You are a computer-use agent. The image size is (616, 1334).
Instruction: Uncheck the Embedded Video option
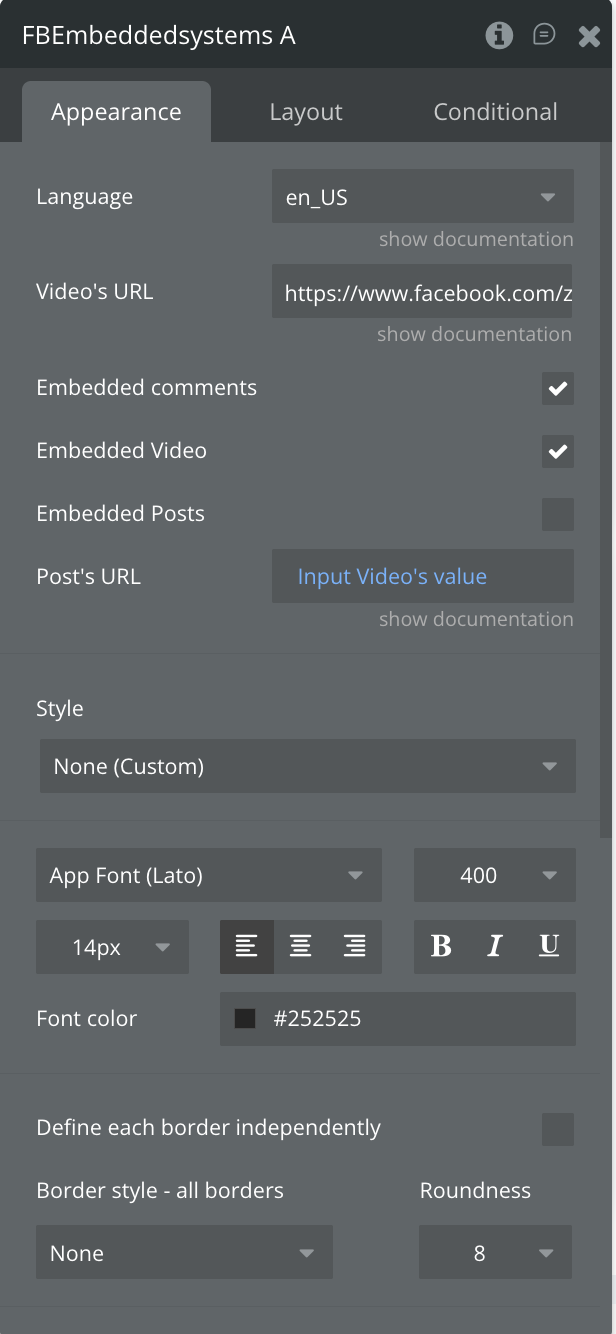point(558,451)
